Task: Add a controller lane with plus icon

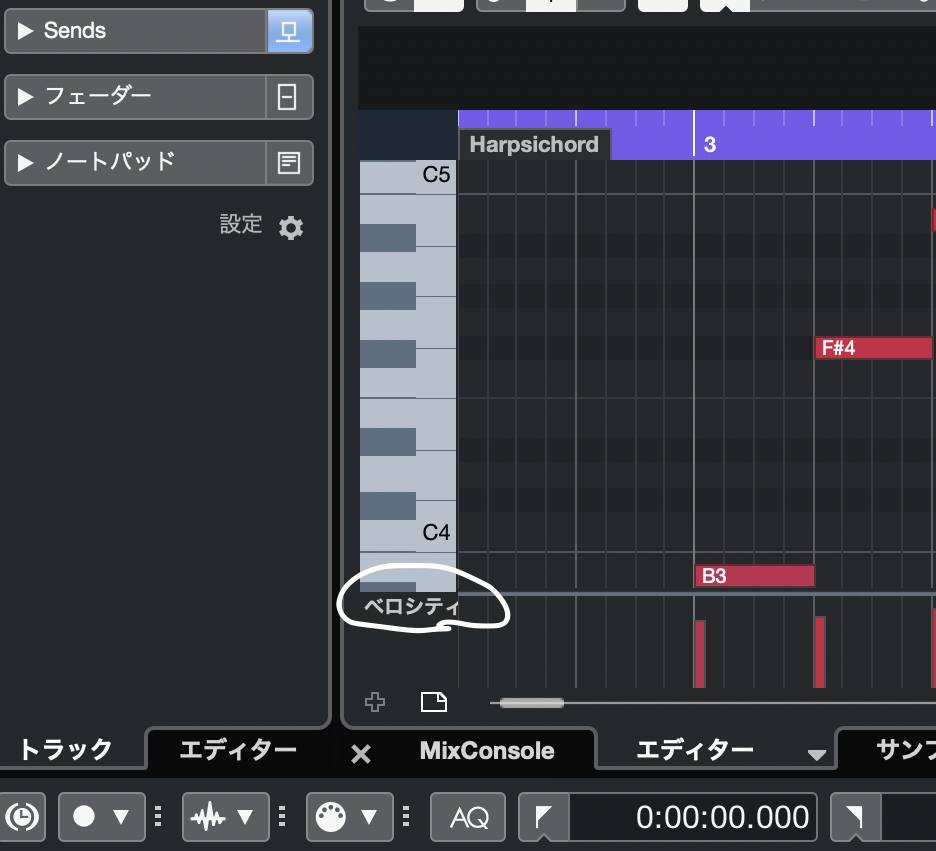Action: 375,702
